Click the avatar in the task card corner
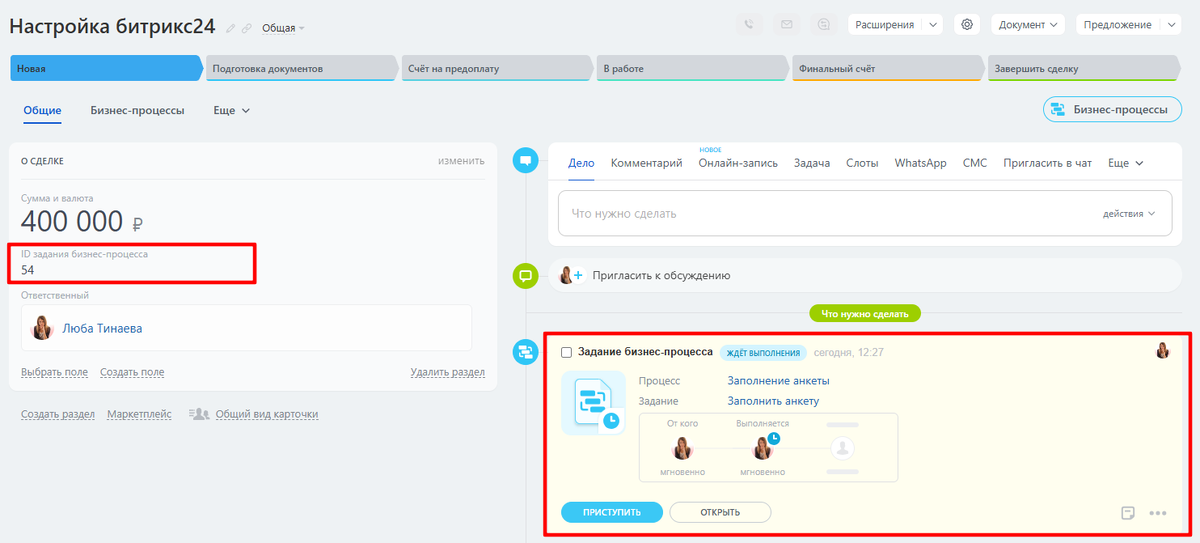This screenshot has height=543, width=1200. coord(1163,350)
